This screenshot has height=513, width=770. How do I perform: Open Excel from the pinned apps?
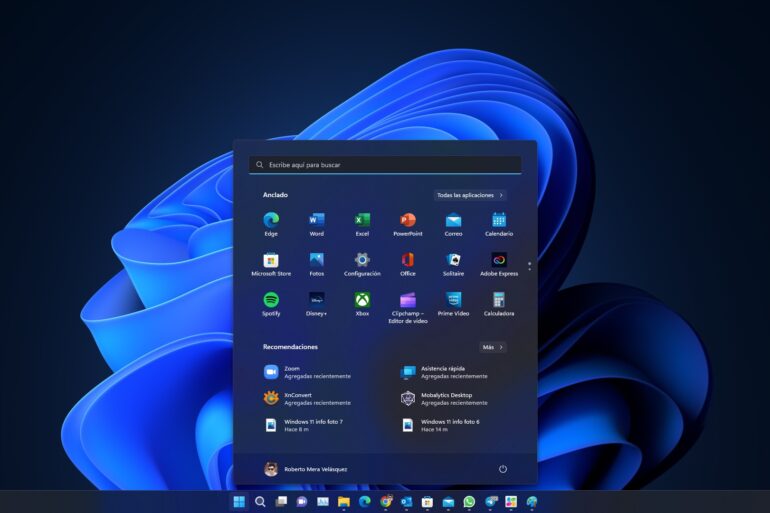[x=362, y=224]
